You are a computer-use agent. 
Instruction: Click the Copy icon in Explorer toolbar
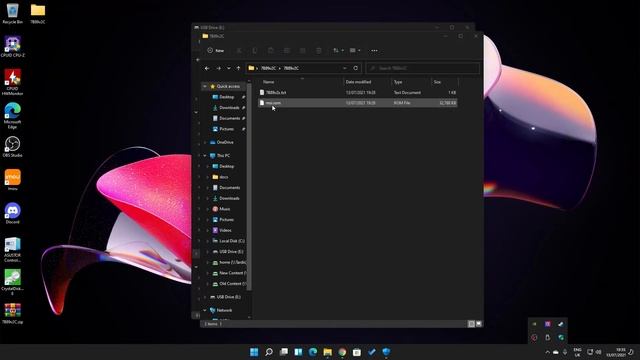255,51
